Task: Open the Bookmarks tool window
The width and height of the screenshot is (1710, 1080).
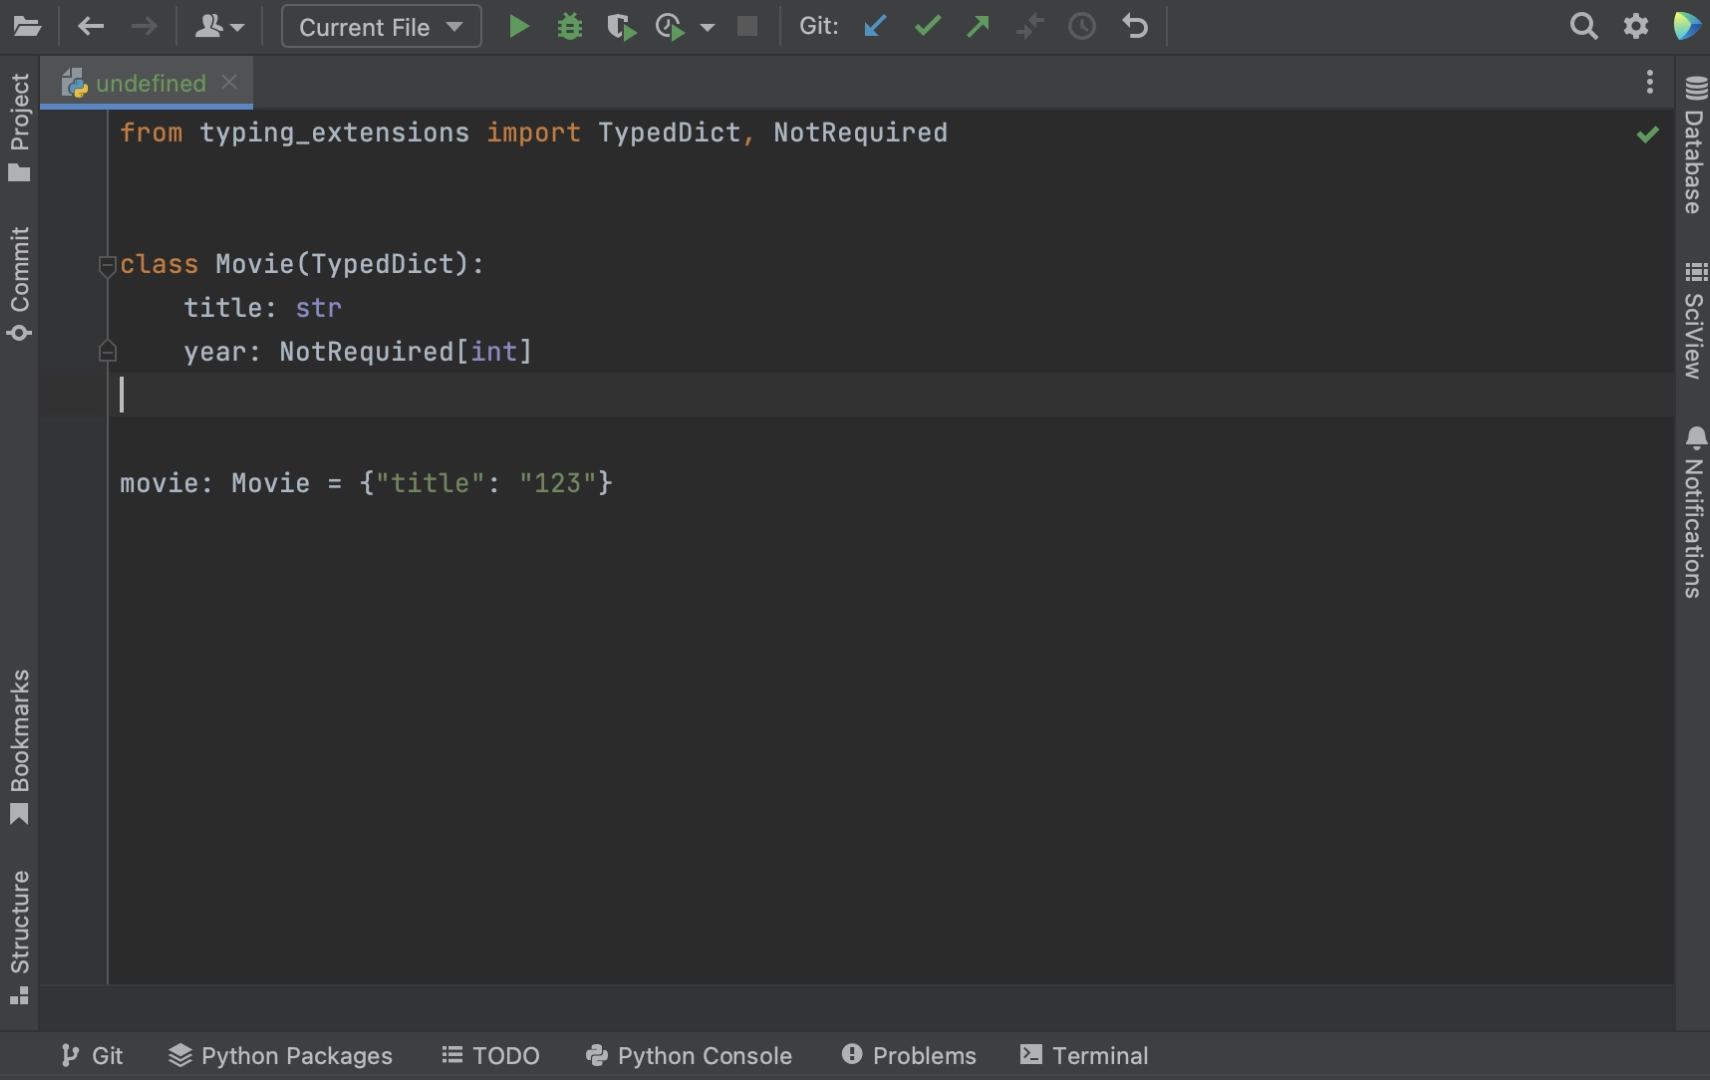Action: 19,747
